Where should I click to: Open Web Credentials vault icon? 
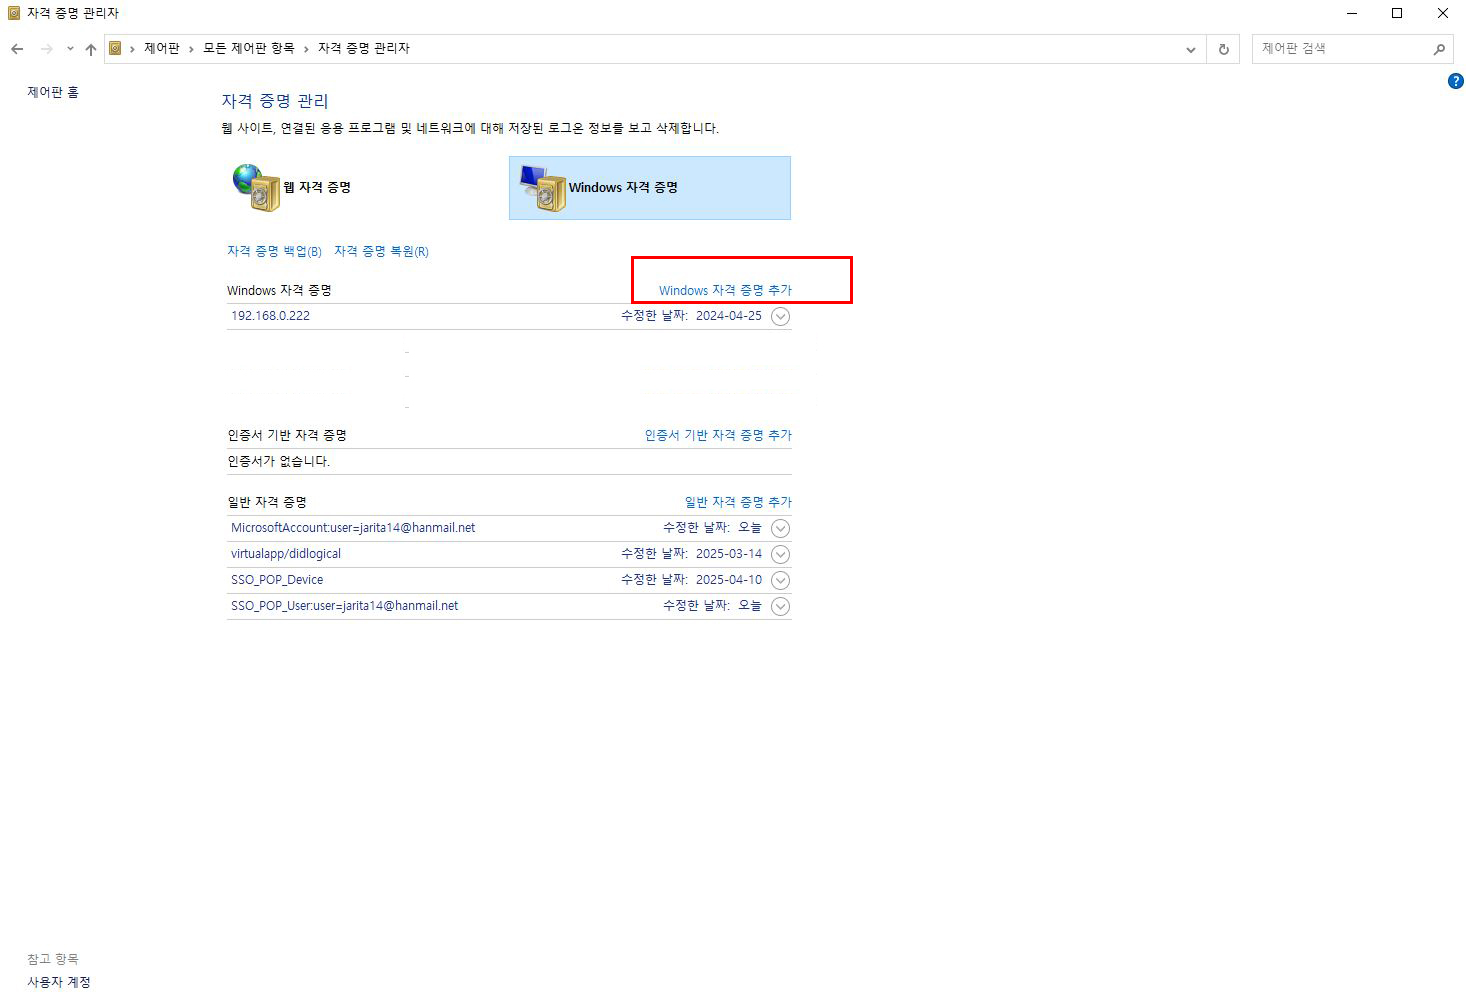257,188
